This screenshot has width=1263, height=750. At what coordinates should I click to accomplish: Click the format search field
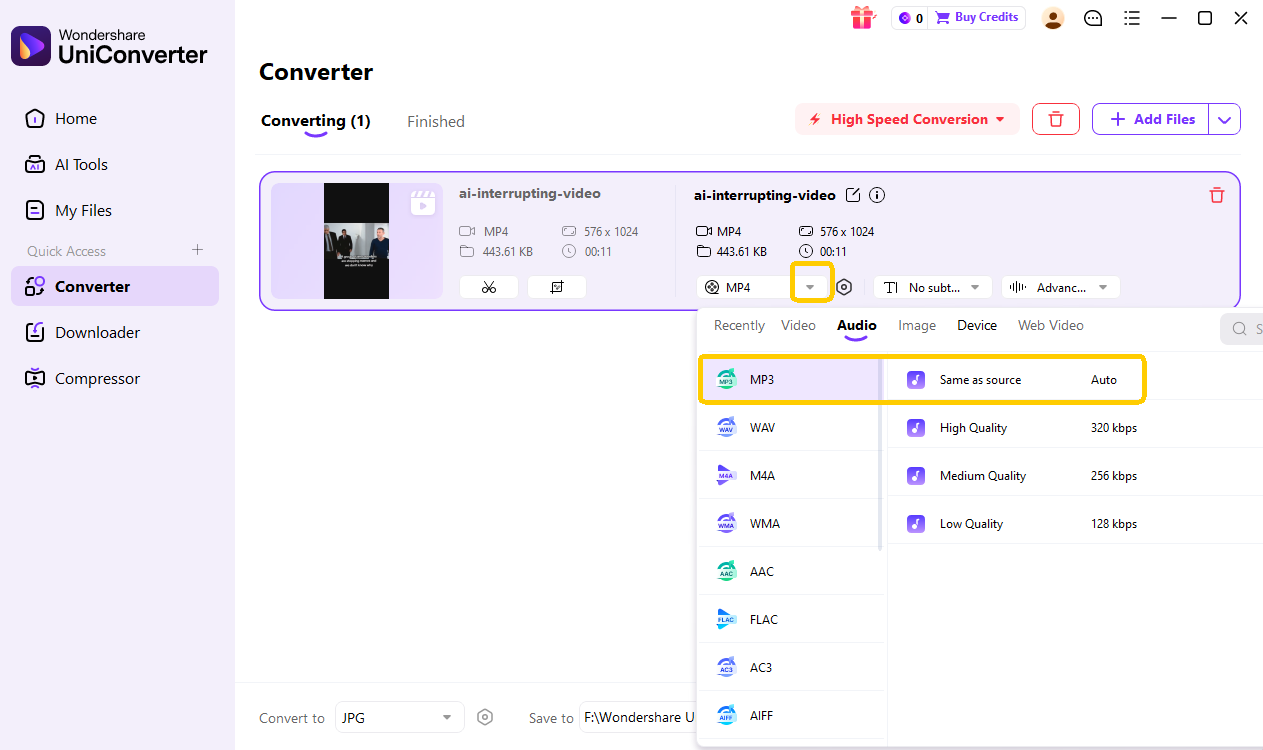(x=1242, y=329)
